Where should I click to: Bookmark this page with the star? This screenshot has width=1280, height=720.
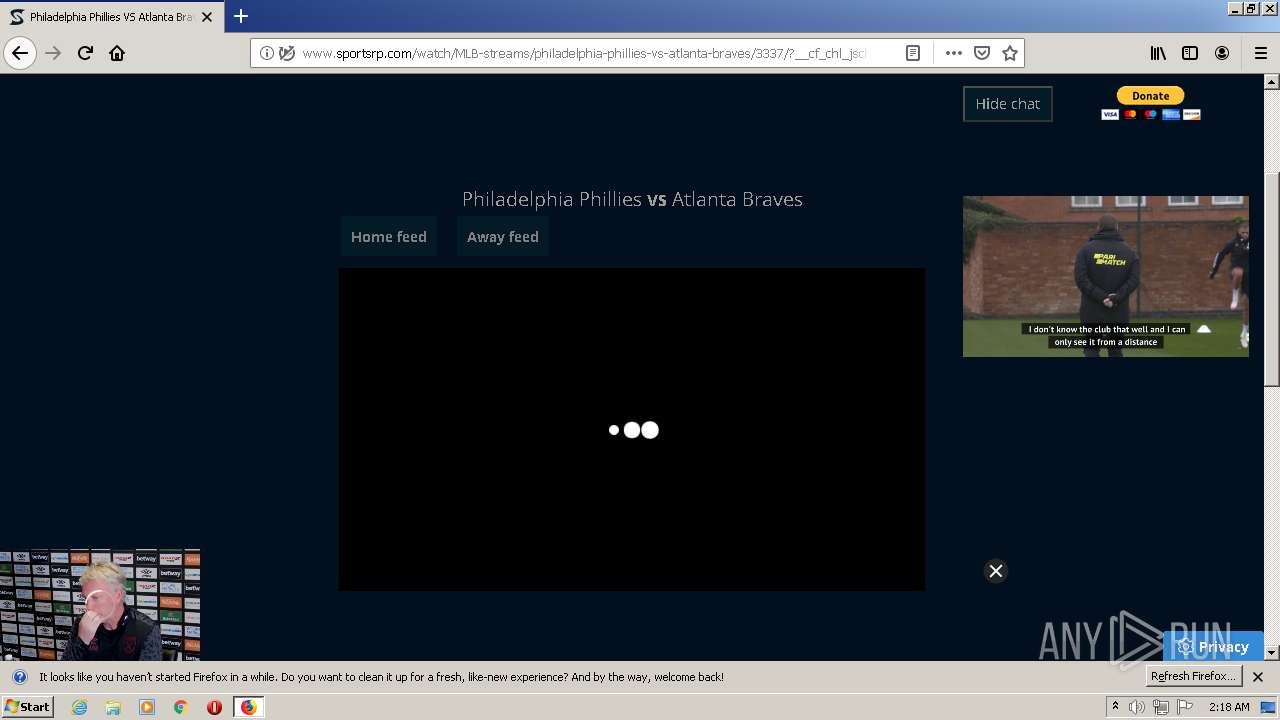point(1010,53)
